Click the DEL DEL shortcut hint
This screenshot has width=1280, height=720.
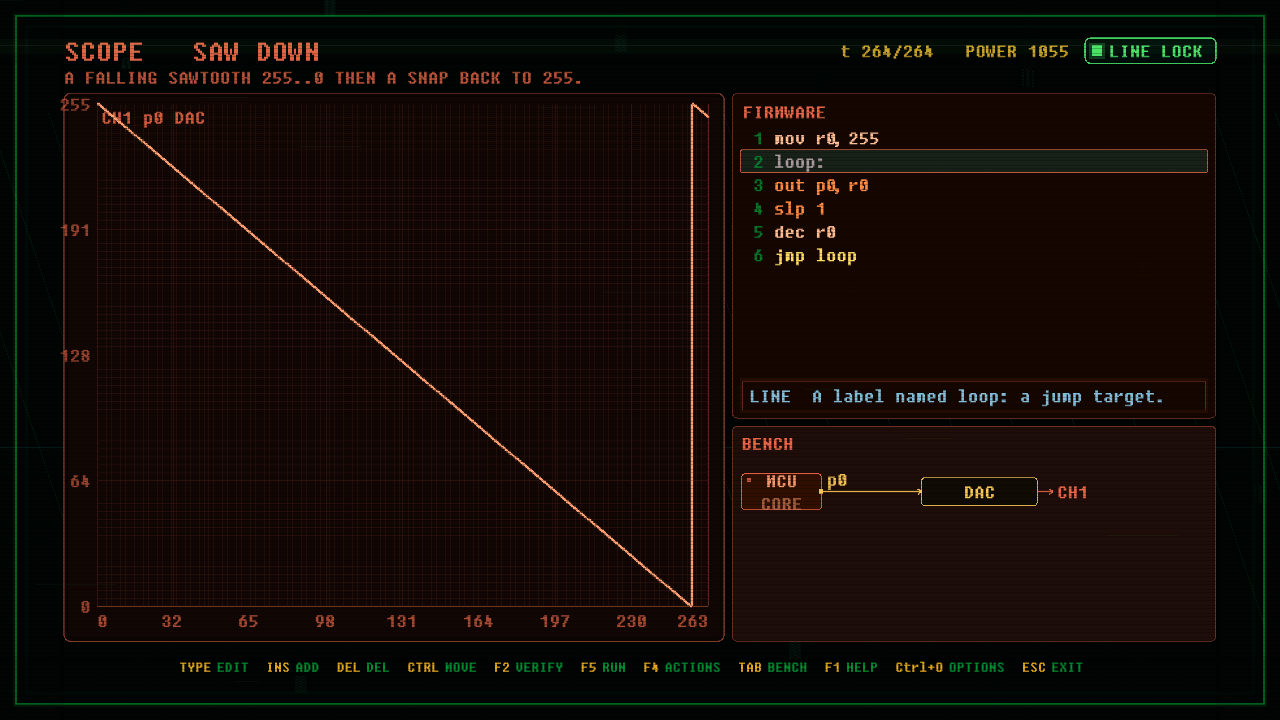[x=363, y=667]
